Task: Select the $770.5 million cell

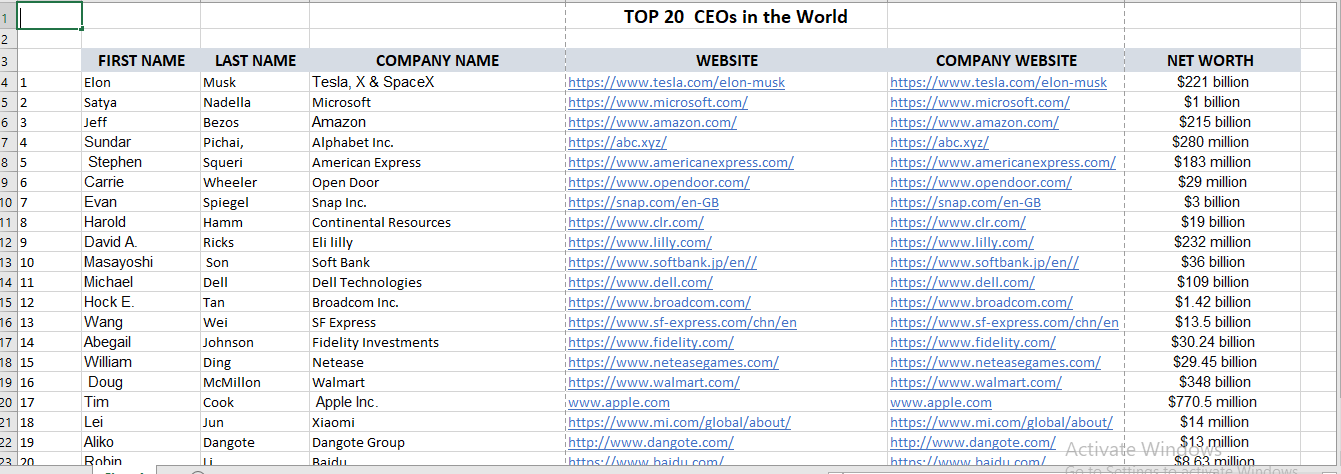Action: click(x=1212, y=402)
